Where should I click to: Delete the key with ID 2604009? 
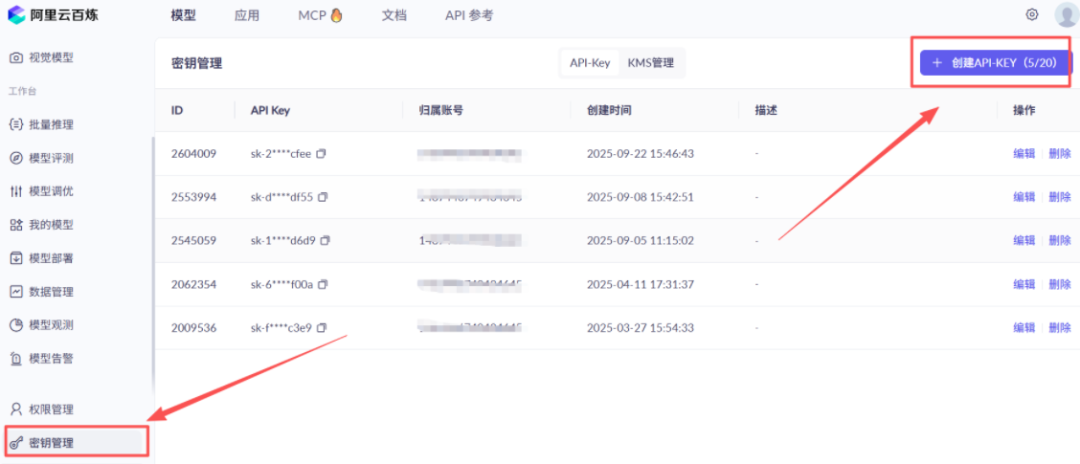[x=1060, y=154]
